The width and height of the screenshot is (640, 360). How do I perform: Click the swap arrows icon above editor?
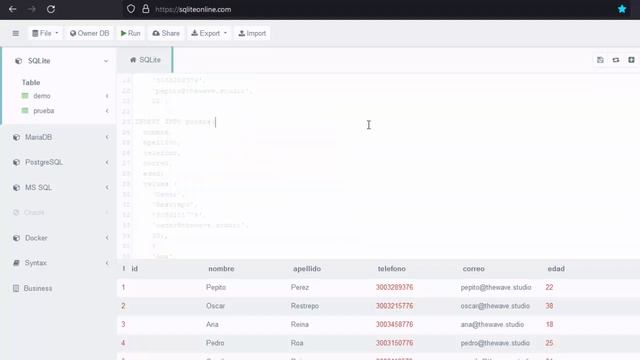616,60
